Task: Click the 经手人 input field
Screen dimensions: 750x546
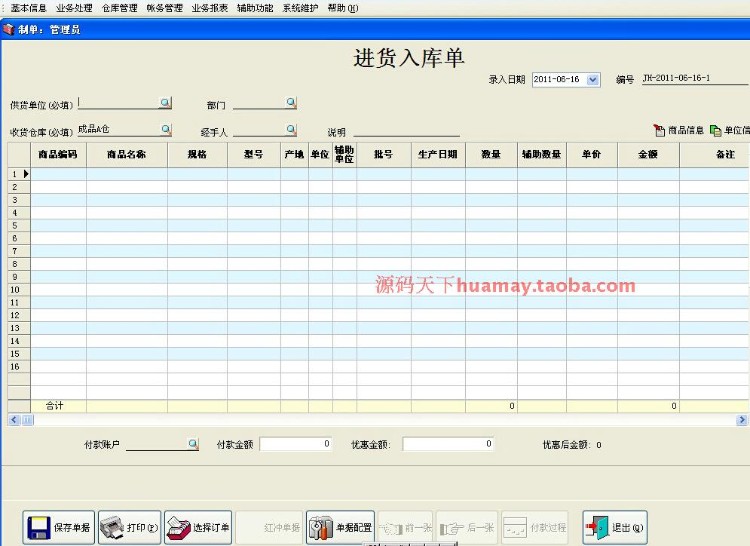Action: pos(259,130)
